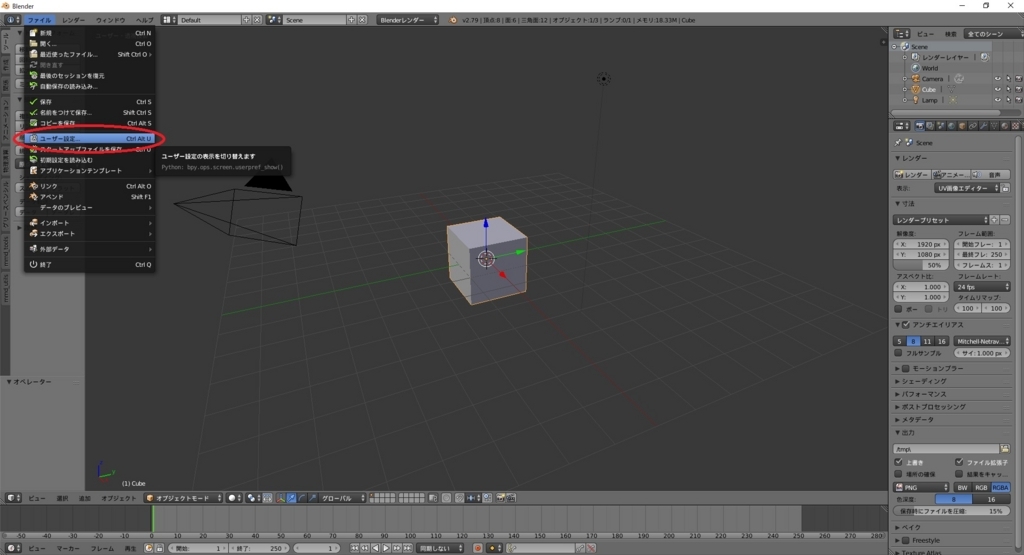Click the play animation button in timeline
Image resolution: width=1024 pixels, height=555 pixels.
pyautogui.click(x=386, y=548)
